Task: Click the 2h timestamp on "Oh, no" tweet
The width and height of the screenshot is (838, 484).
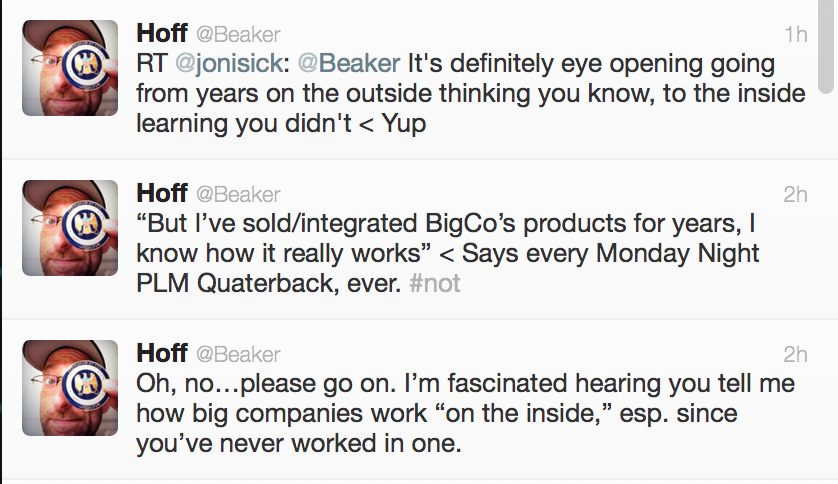Action: click(x=795, y=355)
